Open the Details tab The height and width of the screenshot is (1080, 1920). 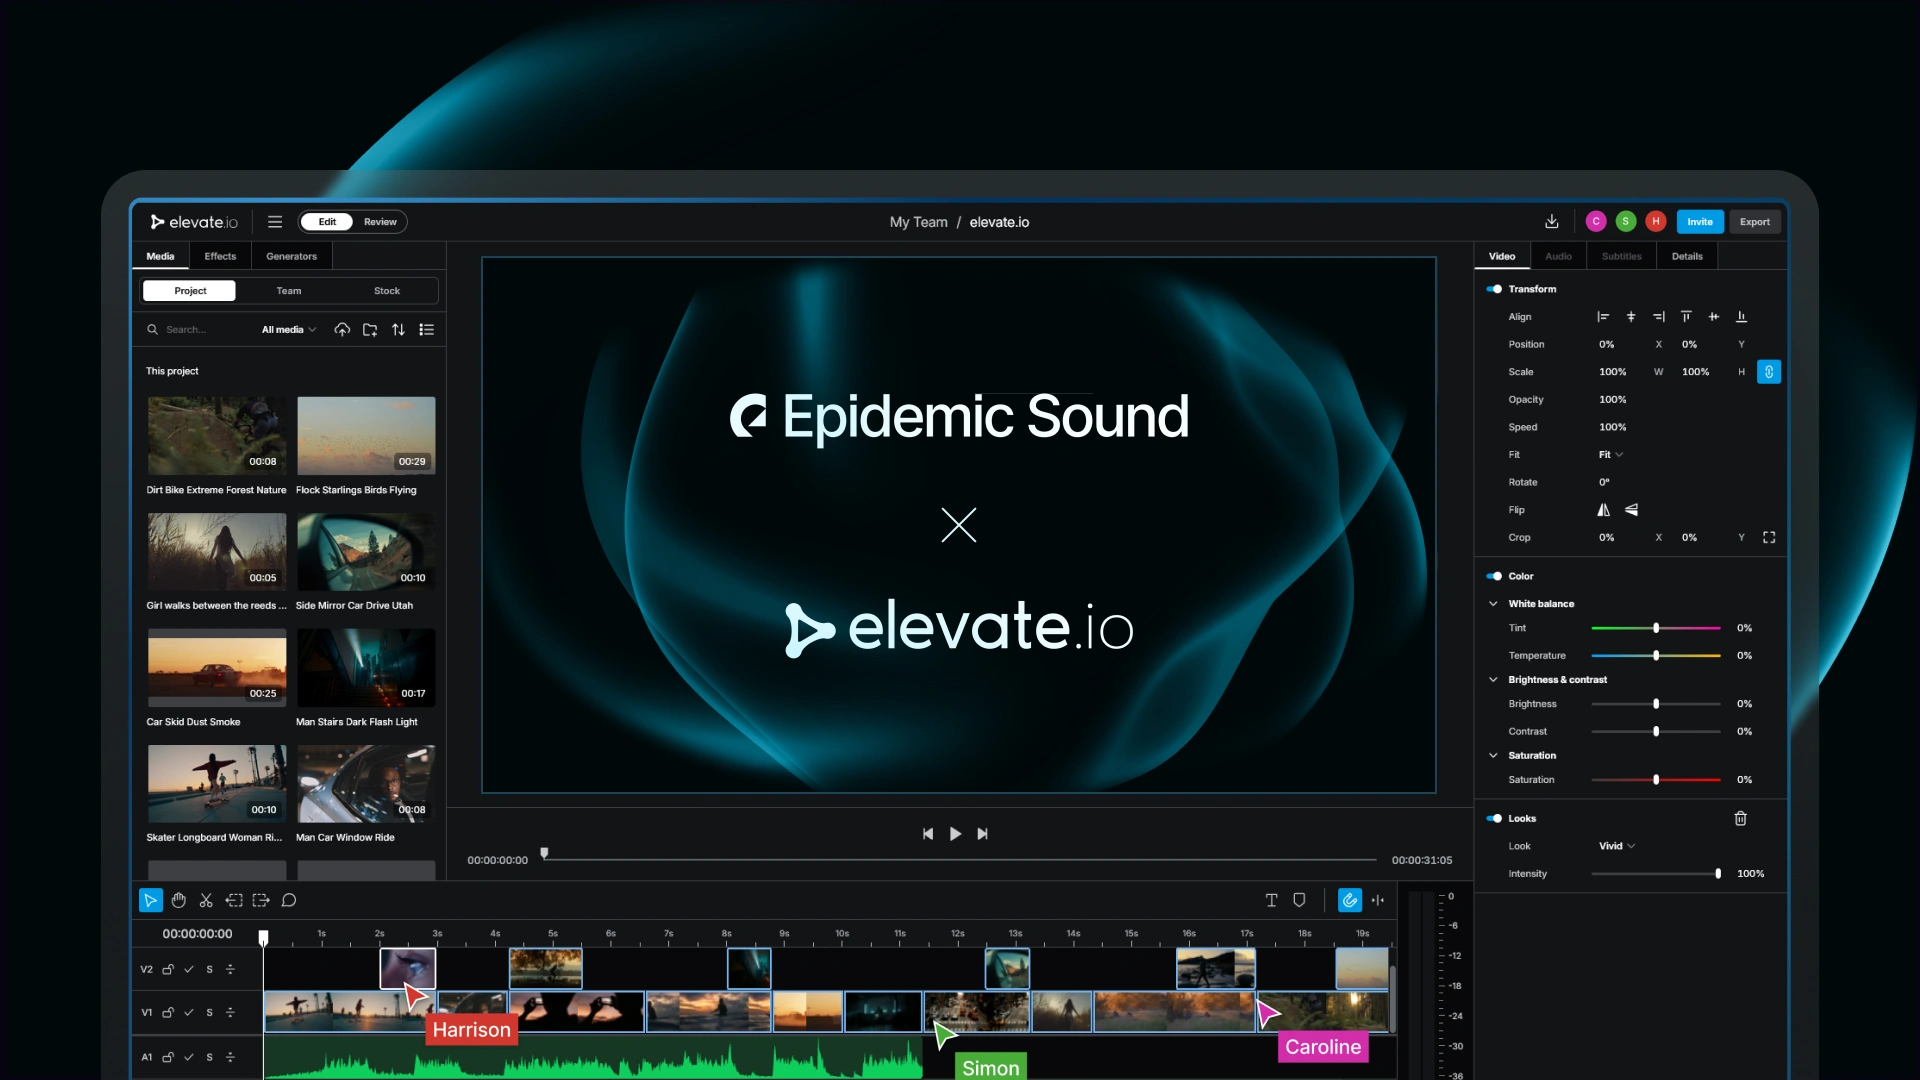1686,256
